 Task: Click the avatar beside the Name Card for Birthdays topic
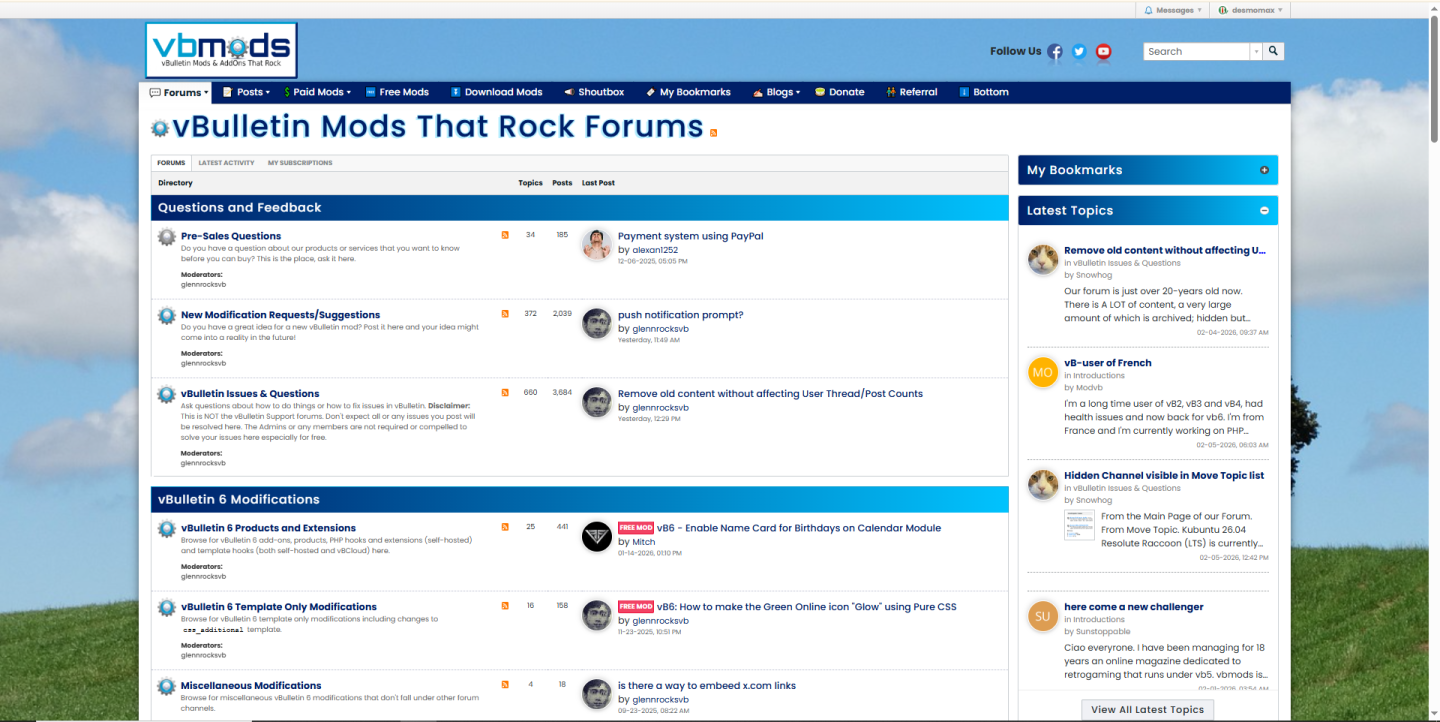pyautogui.click(x=597, y=536)
